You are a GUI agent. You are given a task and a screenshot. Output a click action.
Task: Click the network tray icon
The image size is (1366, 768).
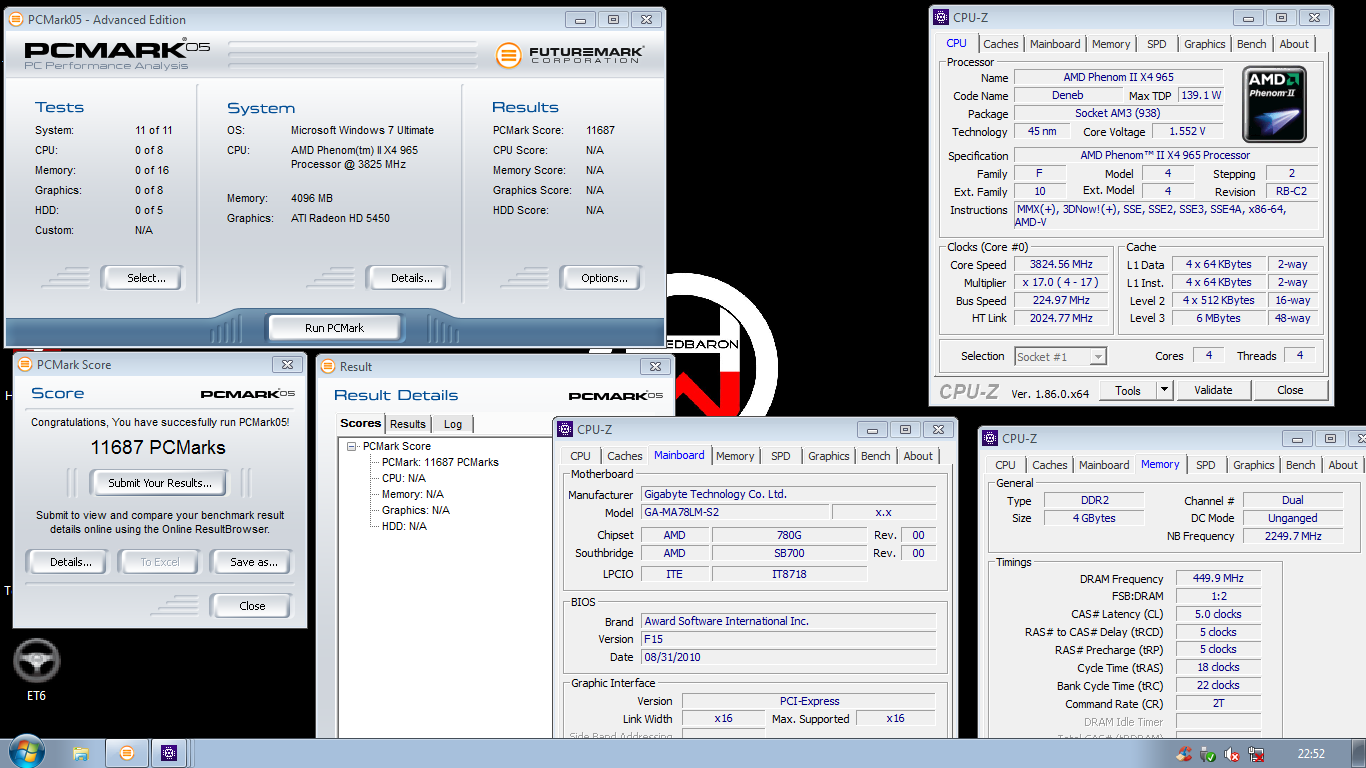[x=1256, y=754]
